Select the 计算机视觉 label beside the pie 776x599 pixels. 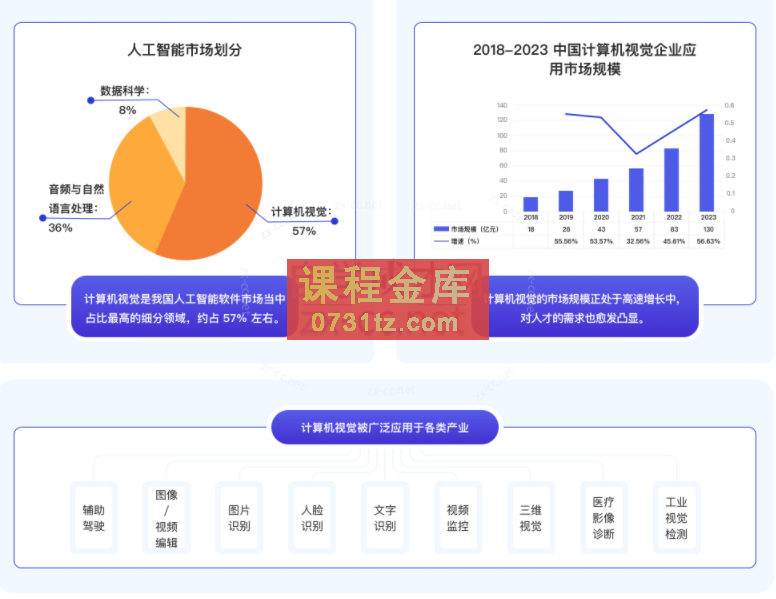(301, 212)
